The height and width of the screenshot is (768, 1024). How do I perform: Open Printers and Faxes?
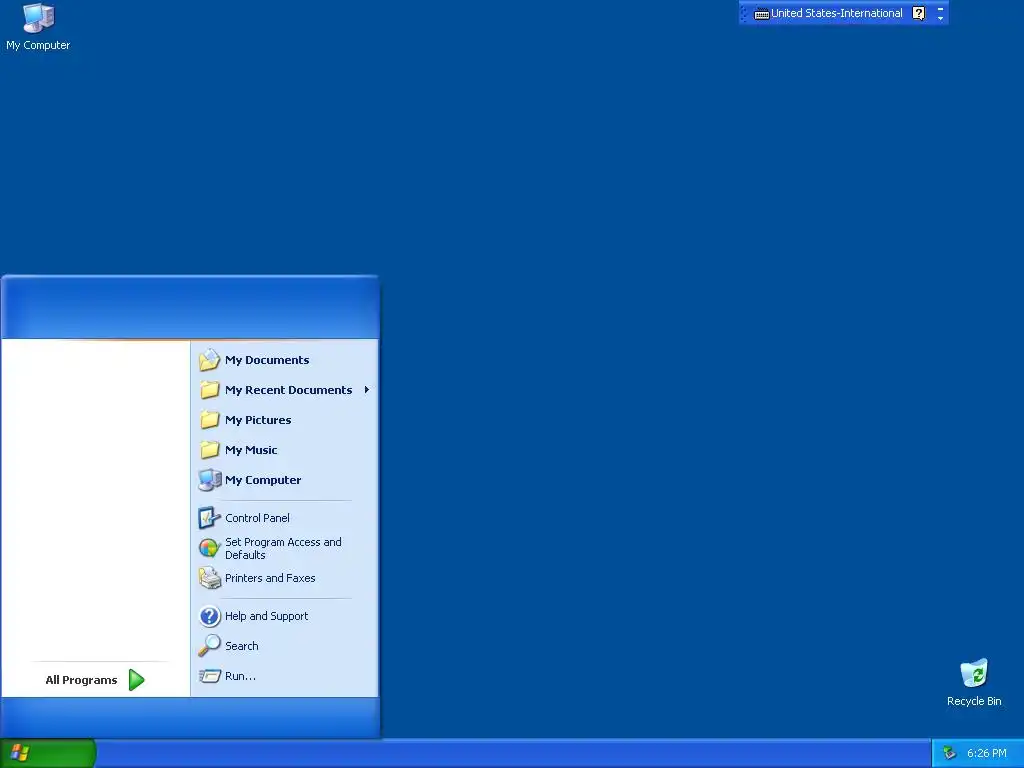[x=285, y=578]
